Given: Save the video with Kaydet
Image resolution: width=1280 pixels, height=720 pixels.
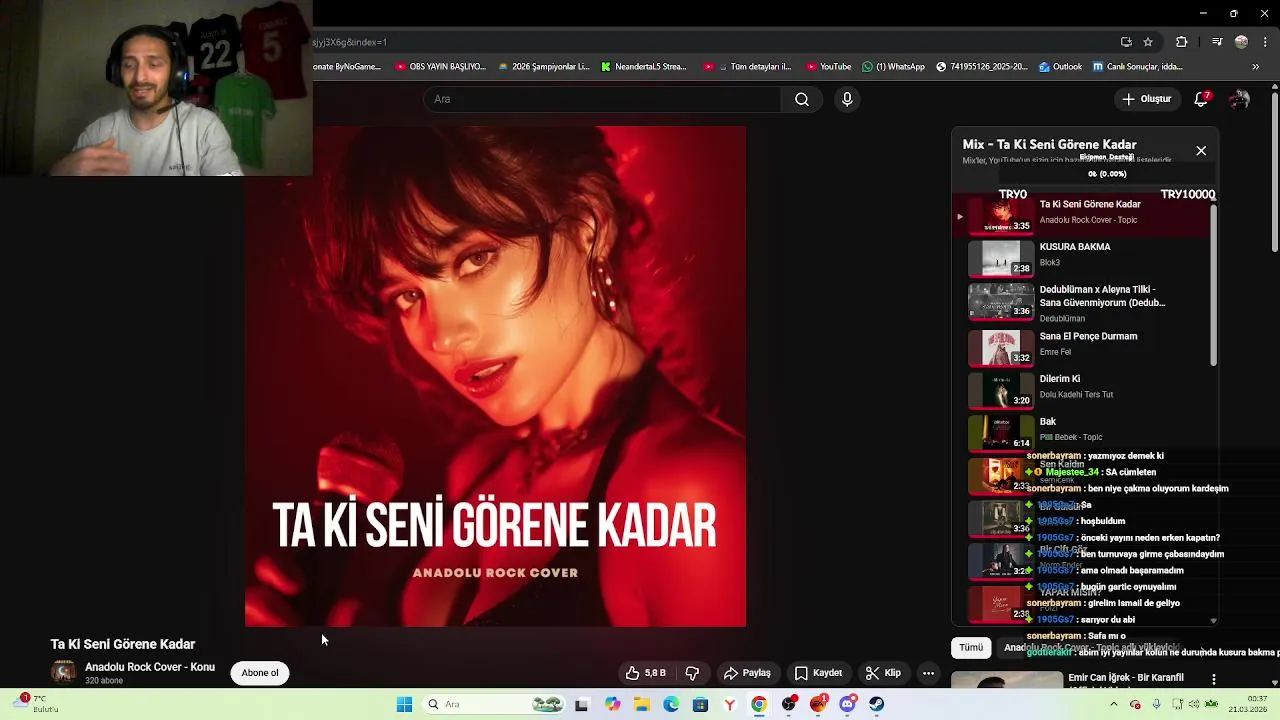Looking at the screenshot, I should 818,673.
